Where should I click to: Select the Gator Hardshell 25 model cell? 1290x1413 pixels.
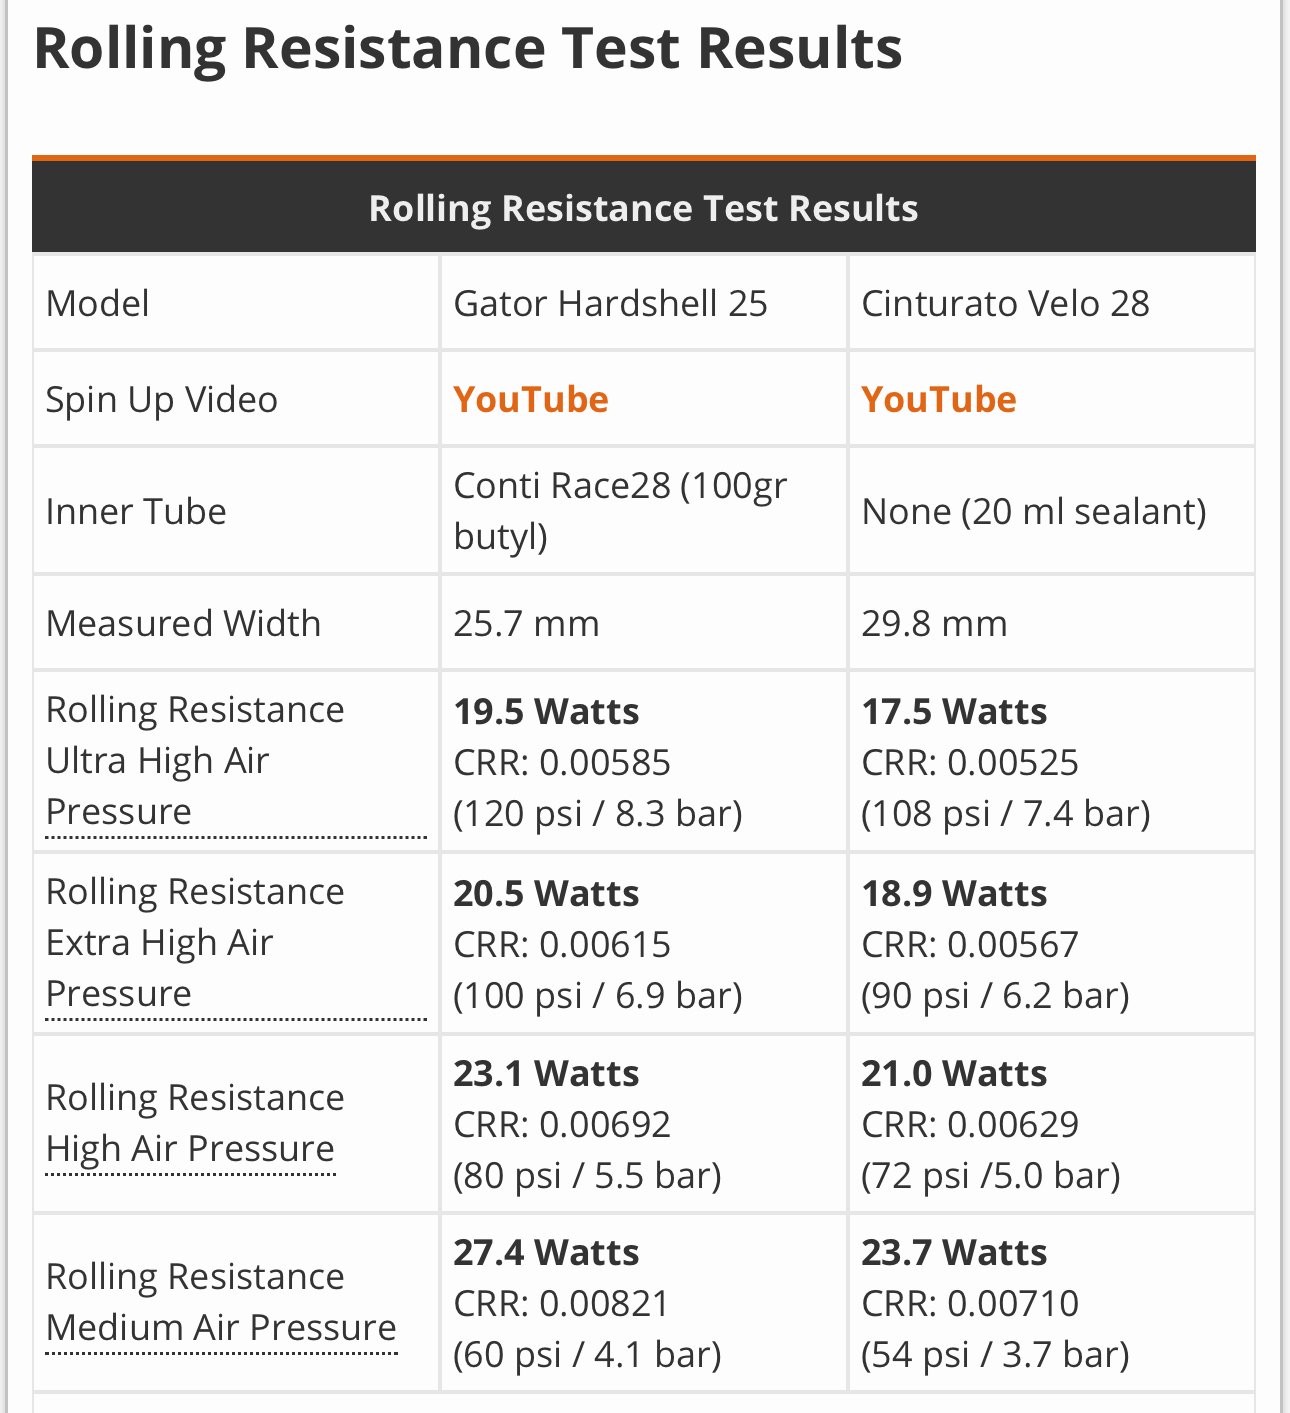point(610,303)
